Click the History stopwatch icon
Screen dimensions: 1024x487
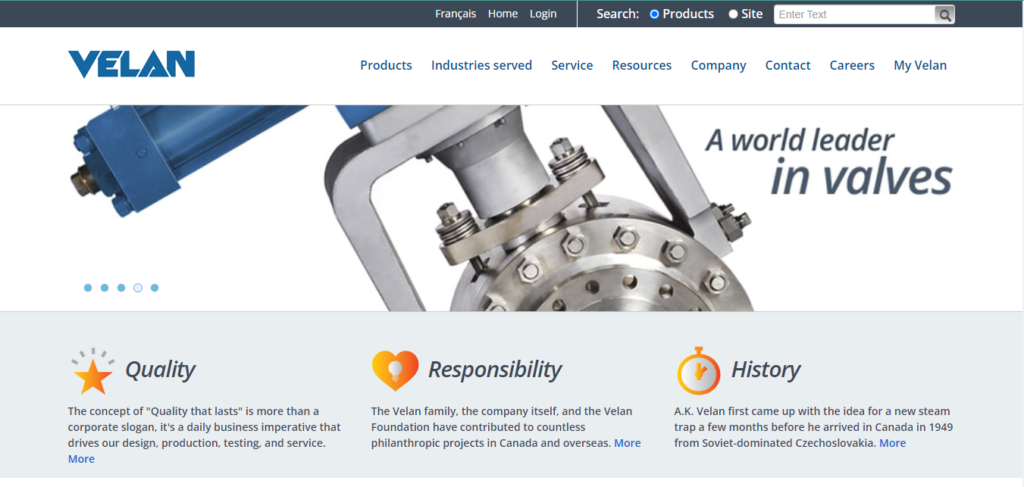(x=698, y=371)
